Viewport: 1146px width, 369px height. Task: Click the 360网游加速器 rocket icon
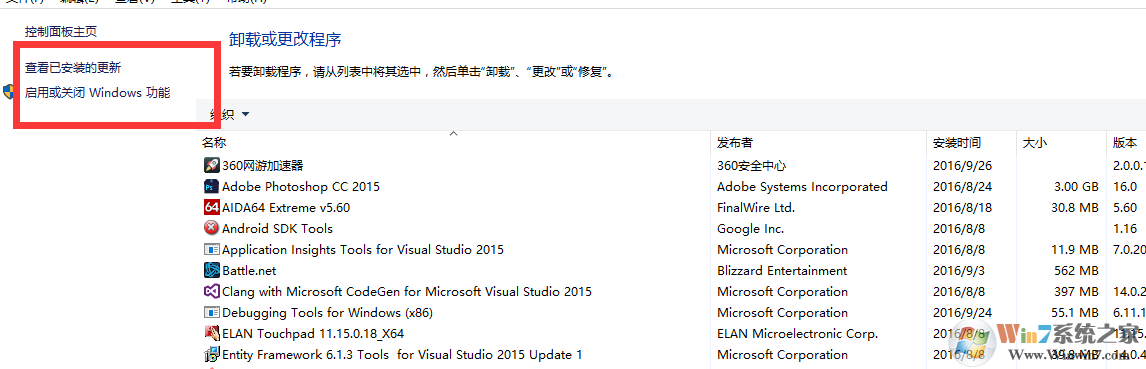[211, 165]
